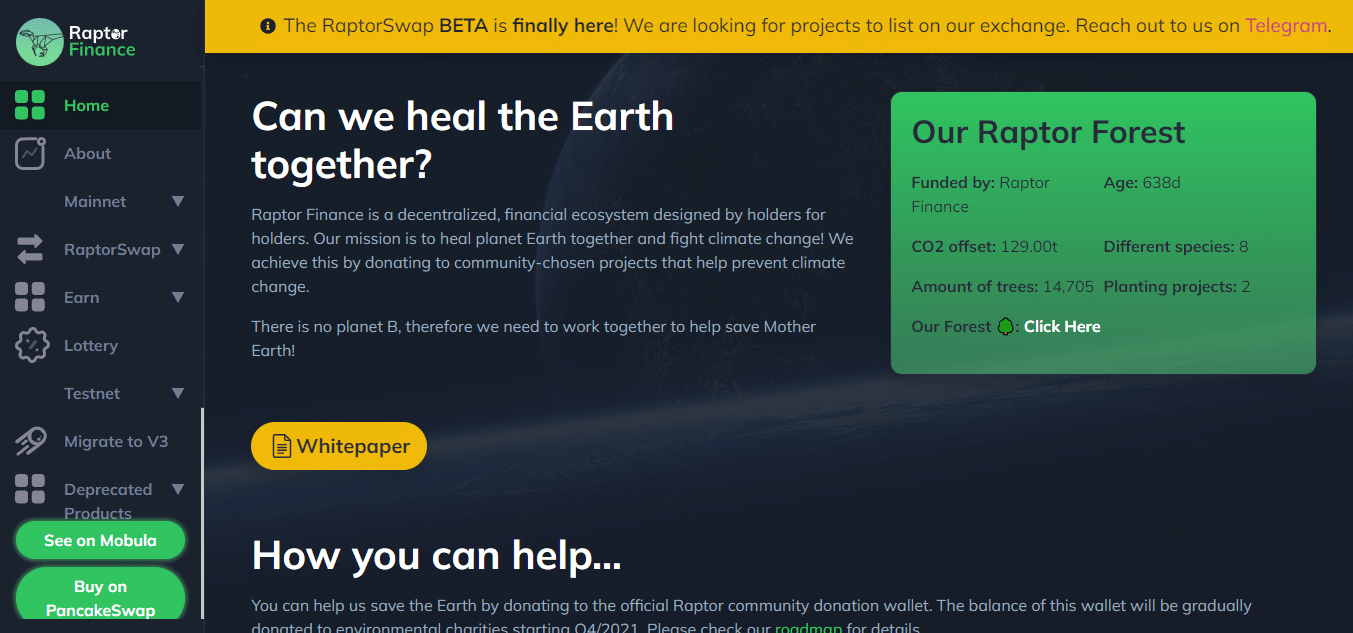Screen dimensions: 1353x633
Task: Click the sidebar vertical scrollbar
Action: (203, 500)
